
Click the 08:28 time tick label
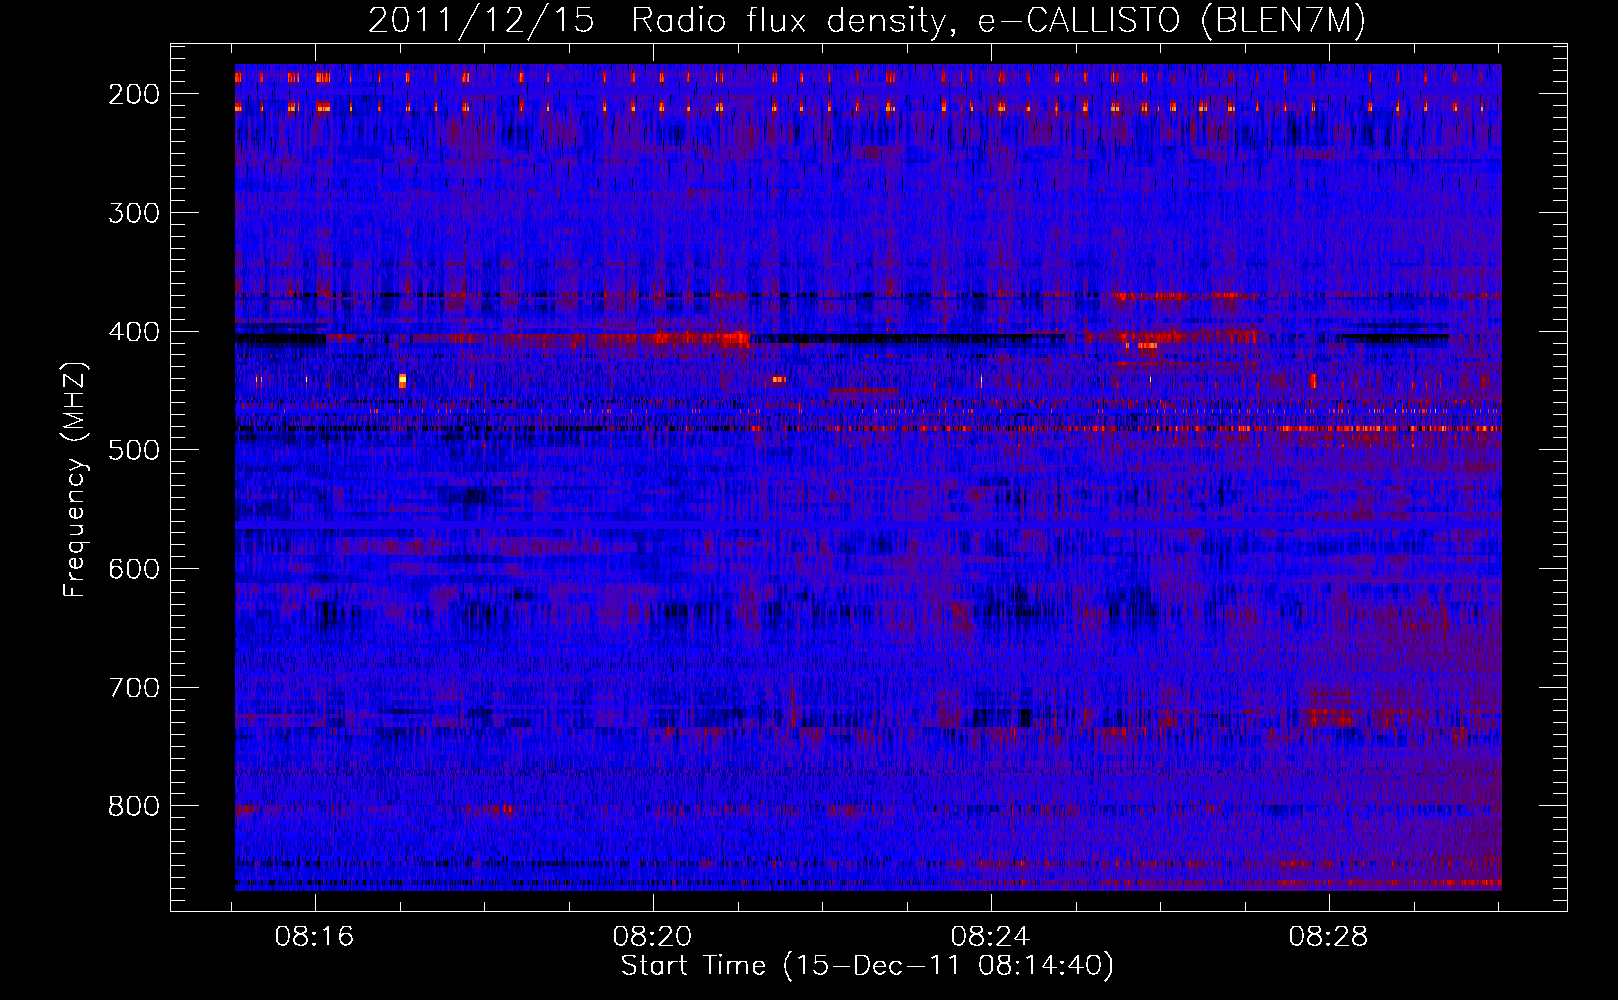pos(1328,937)
